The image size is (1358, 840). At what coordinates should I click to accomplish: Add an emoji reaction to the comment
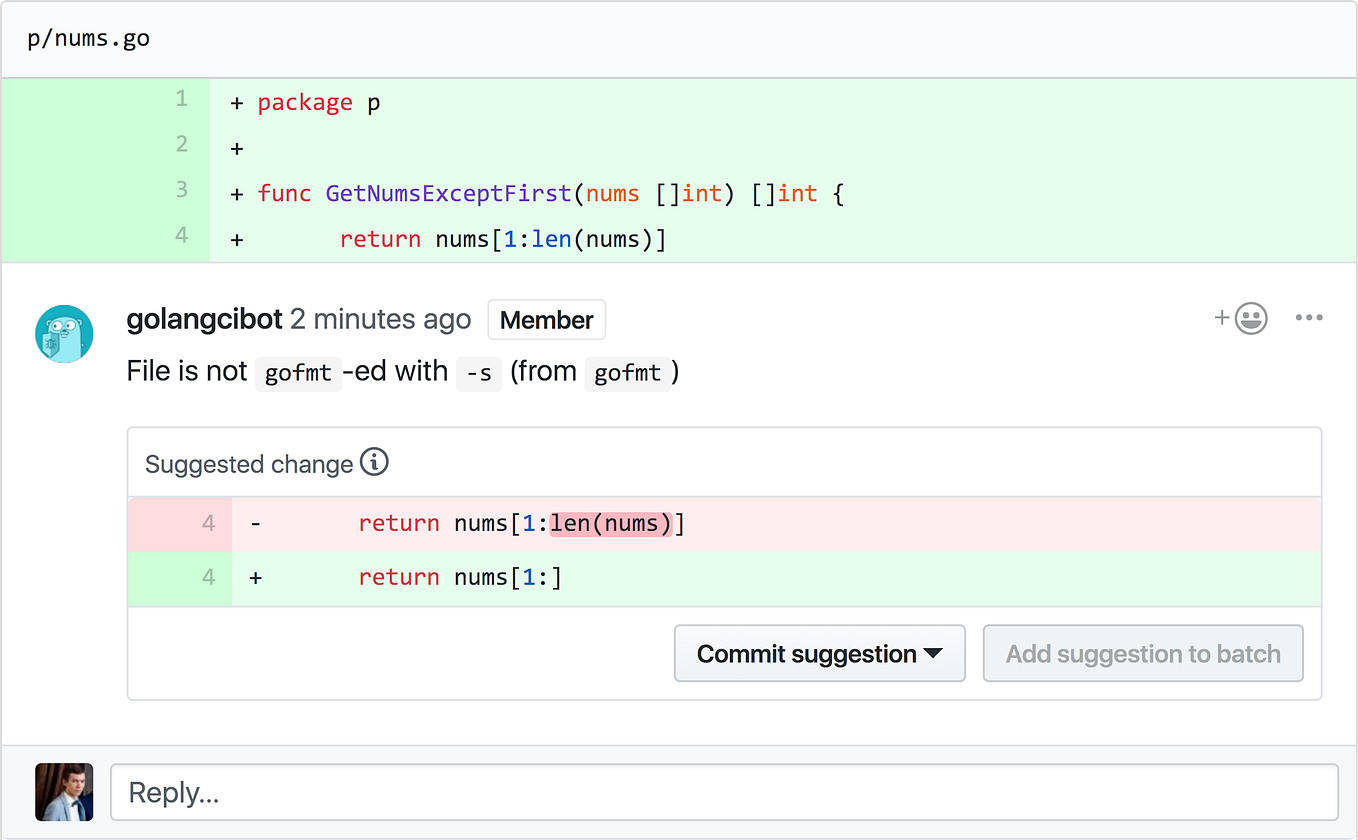1241,319
